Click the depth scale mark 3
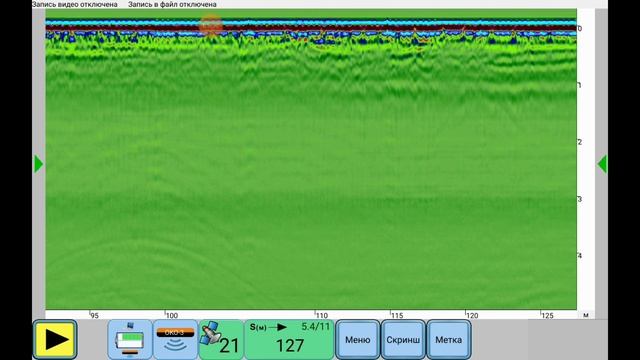 [580, 199]
